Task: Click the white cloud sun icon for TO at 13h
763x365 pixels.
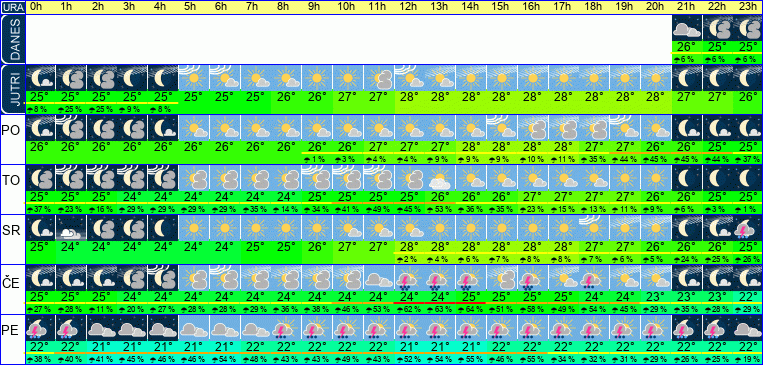Action: [x=440, y=178]
